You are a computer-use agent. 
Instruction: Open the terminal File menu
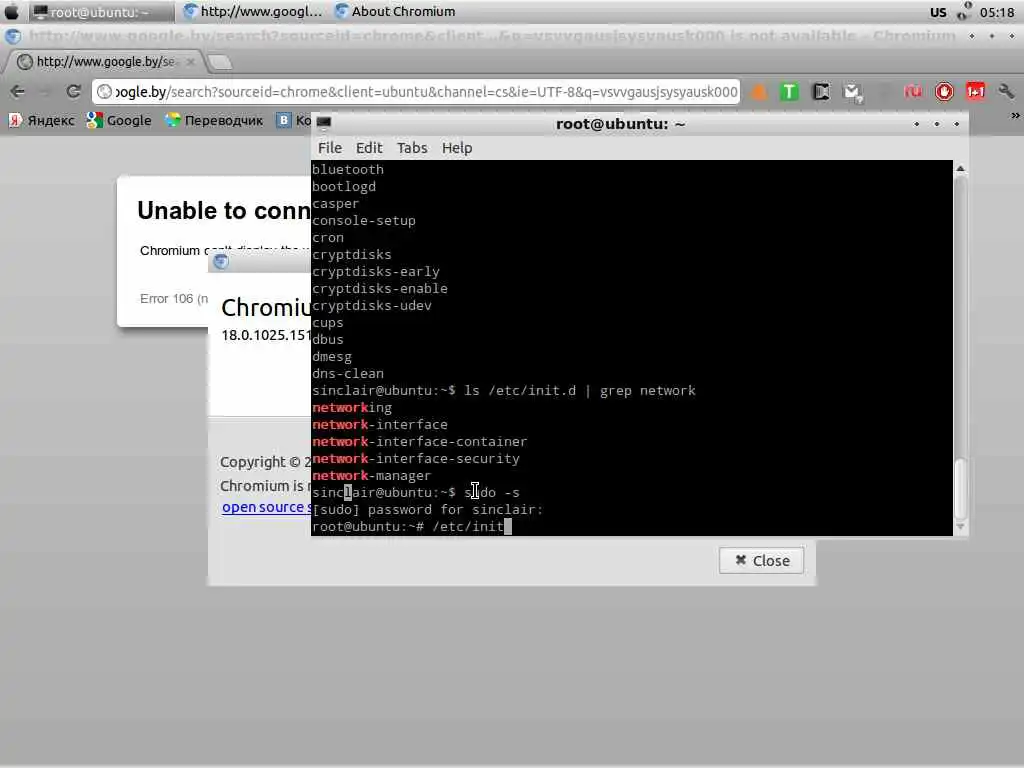pyautogui.click(x=330, y=148)
